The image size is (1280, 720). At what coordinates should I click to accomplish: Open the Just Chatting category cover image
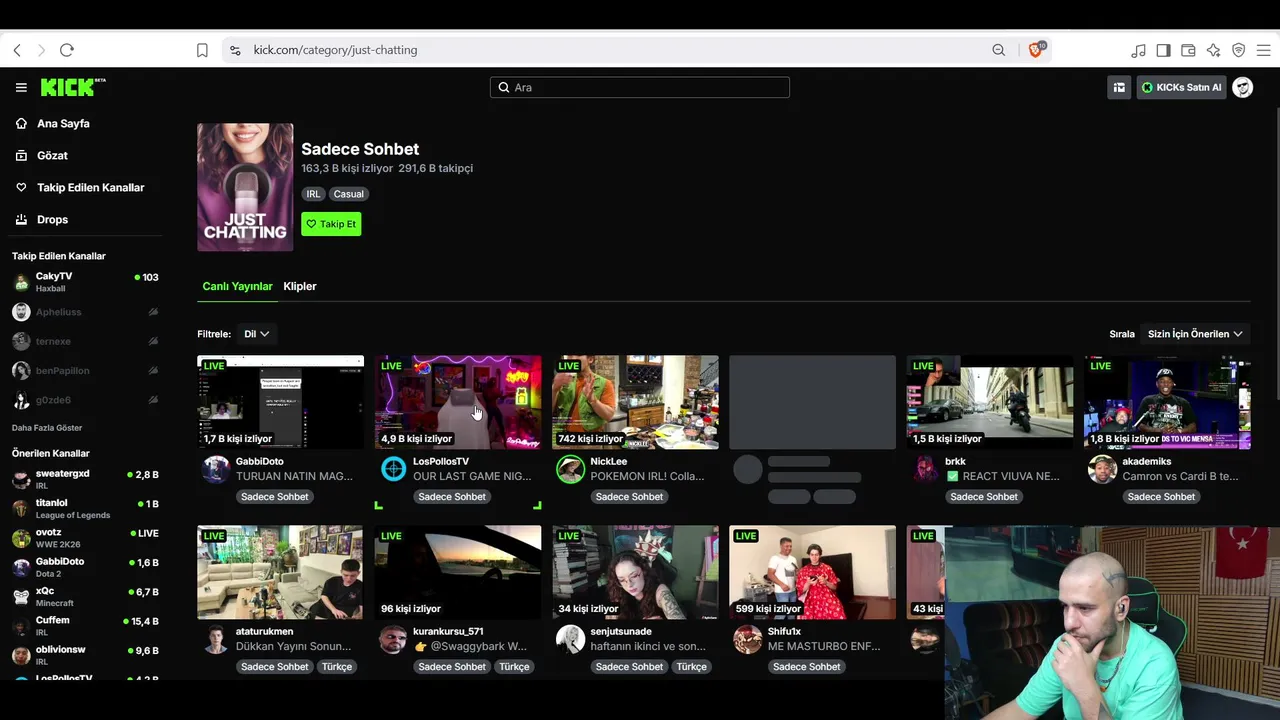point(245,187)
